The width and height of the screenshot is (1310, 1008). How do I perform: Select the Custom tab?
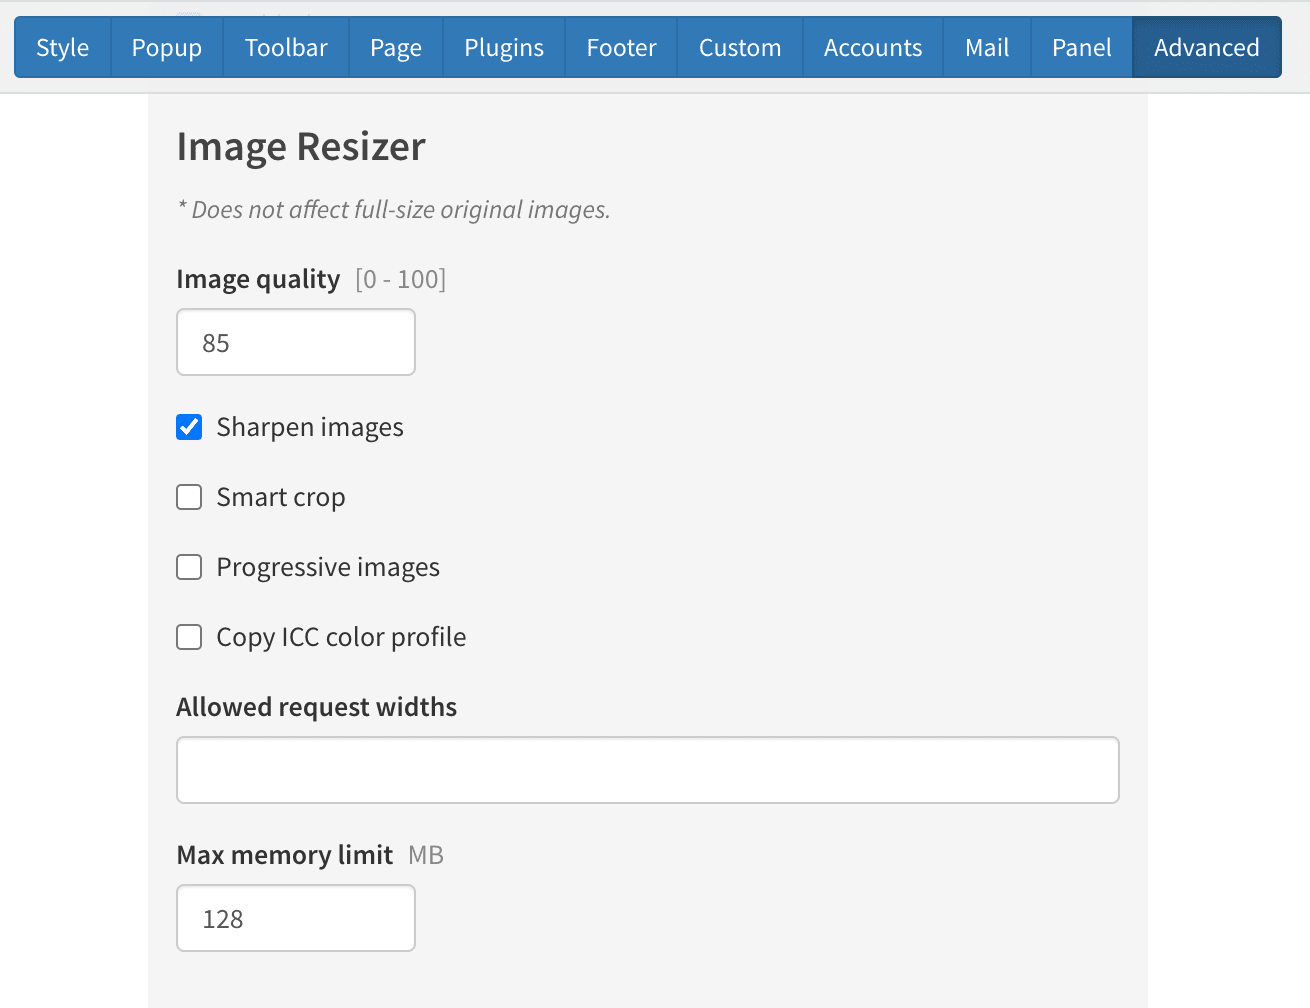pos(739,47)
